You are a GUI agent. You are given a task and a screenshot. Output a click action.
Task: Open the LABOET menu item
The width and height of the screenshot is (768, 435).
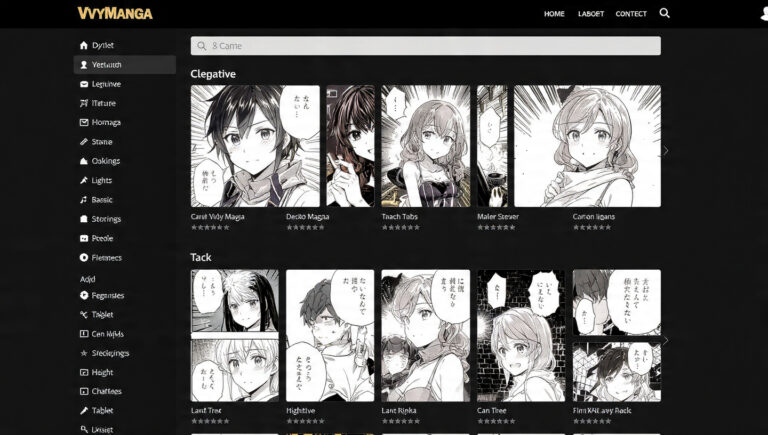[591, 14]
